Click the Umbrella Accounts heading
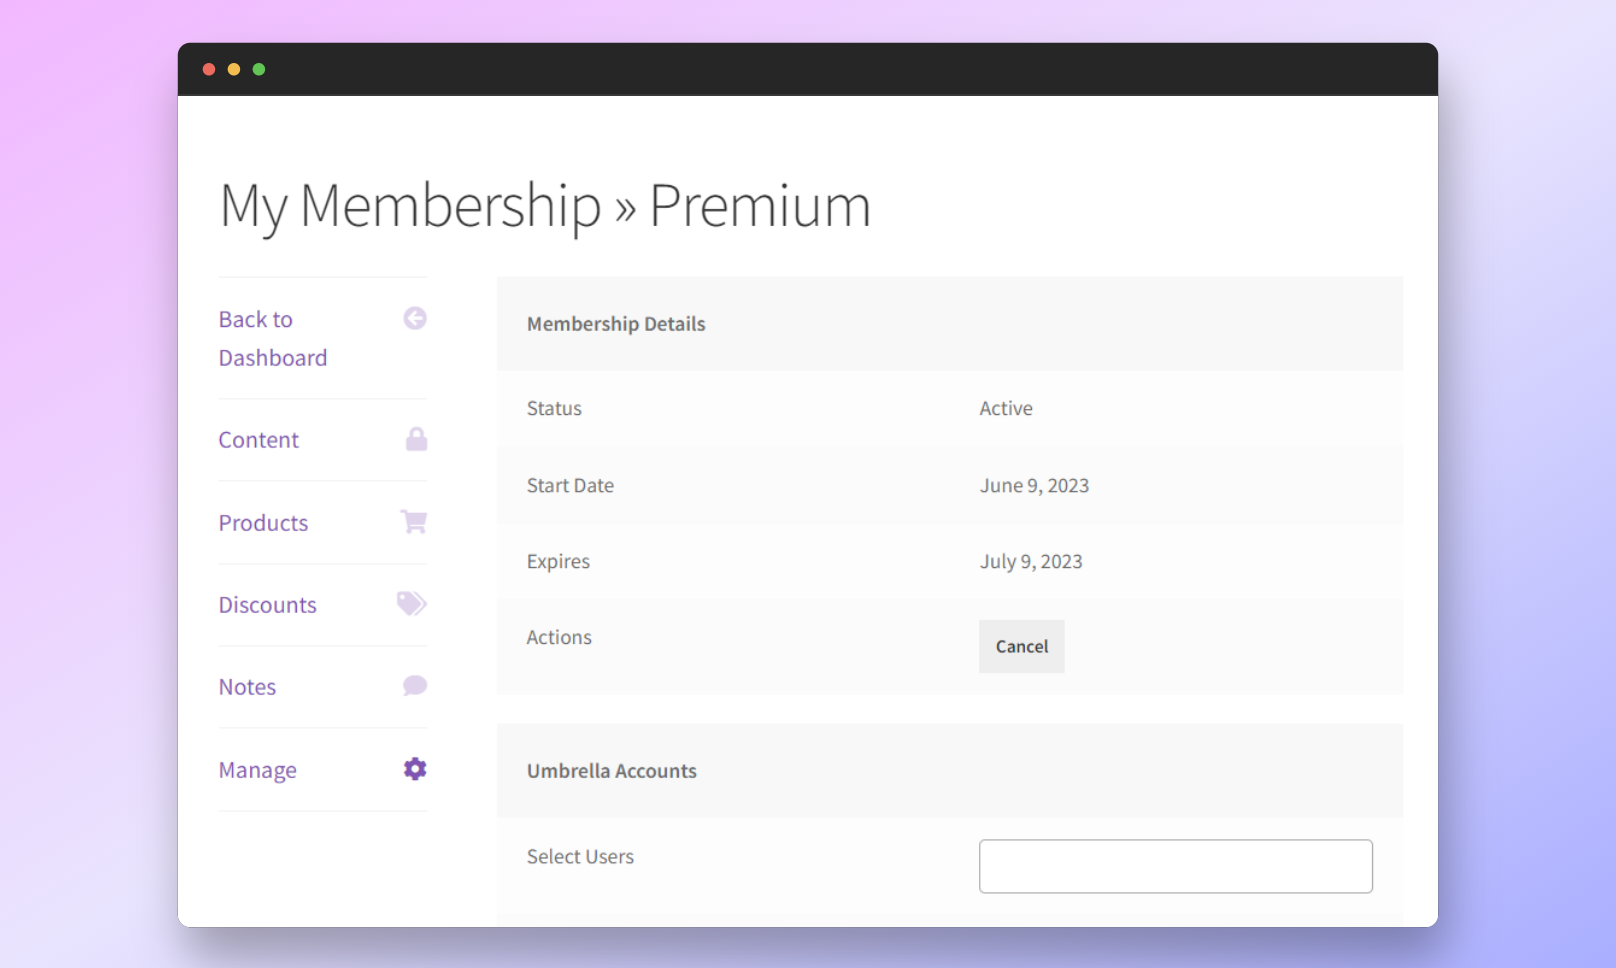 pos(612,771)
